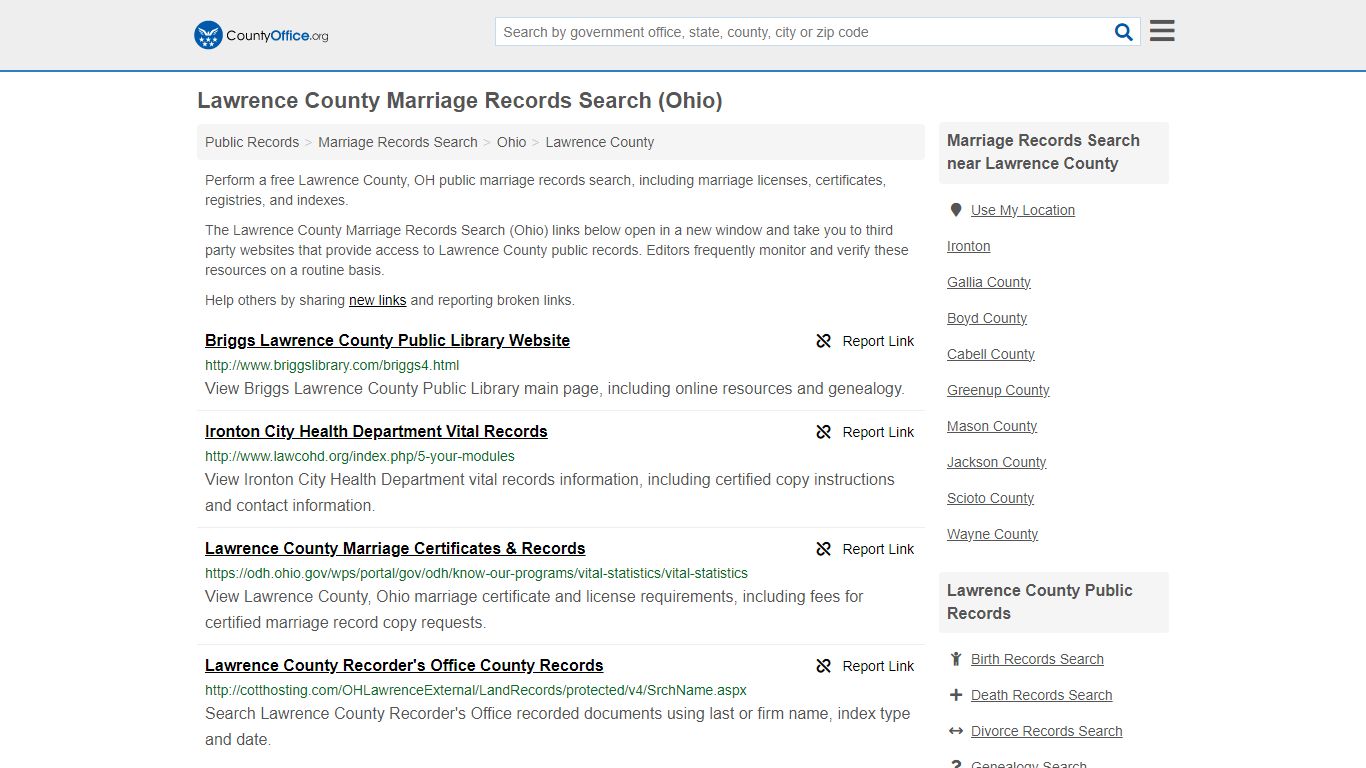Open Jackson County
This screenshot has height=768, width=1366.
(x=996, y=462)
